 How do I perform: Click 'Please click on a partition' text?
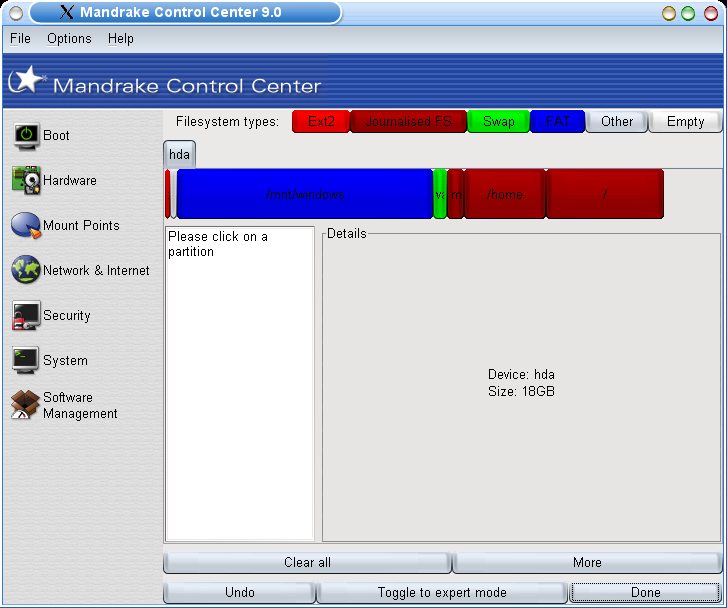point(217,244)
